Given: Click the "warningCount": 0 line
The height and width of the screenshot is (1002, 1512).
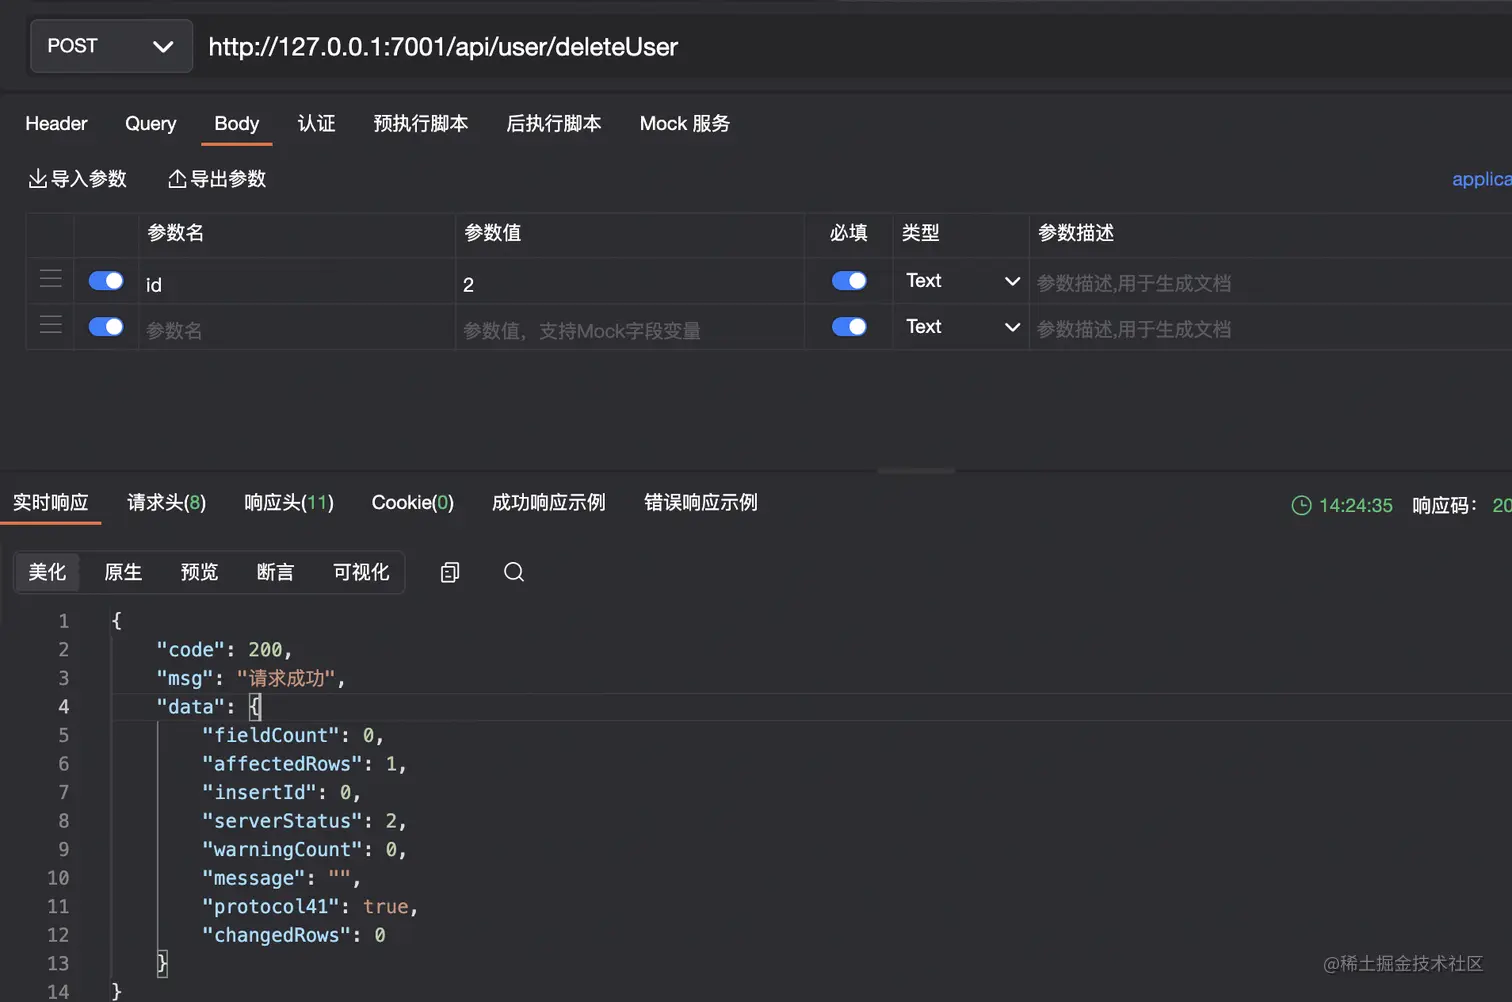Looking at the screenshot, I should tap(304, 849).
